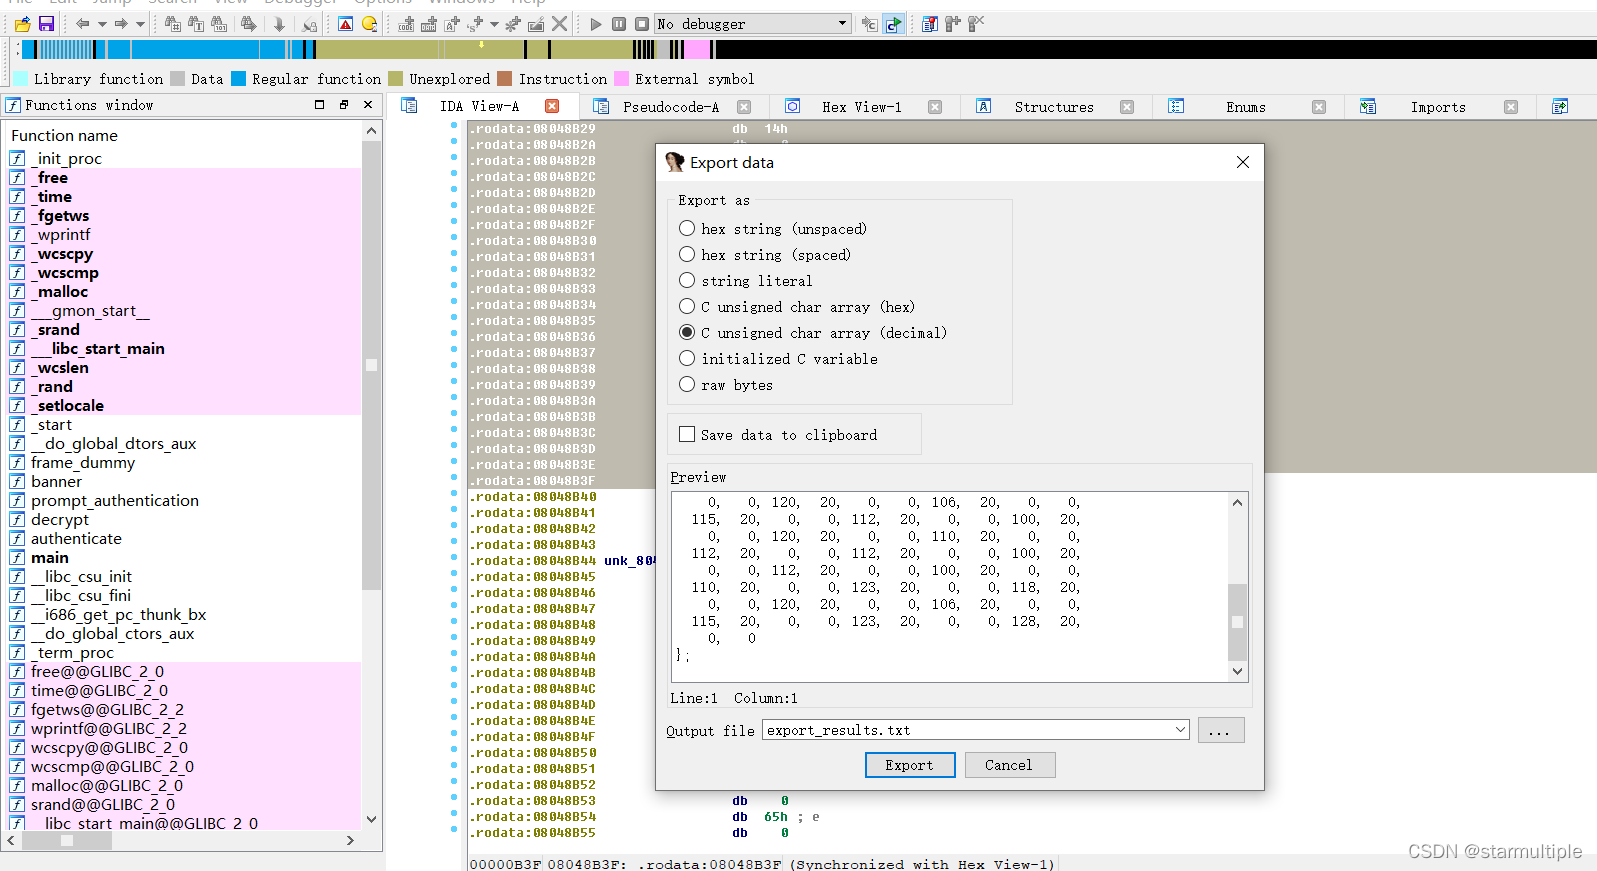Start the debugger with the play icon
The width and height of the screenshot is (1597, 871).
(596, 24)
